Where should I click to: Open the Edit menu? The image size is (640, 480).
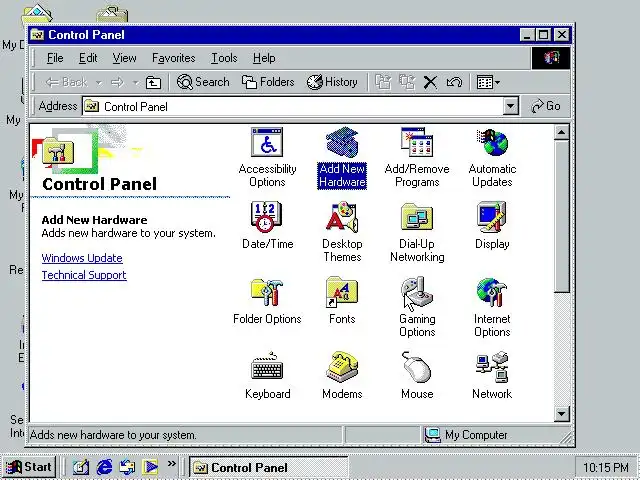(88, 58)
